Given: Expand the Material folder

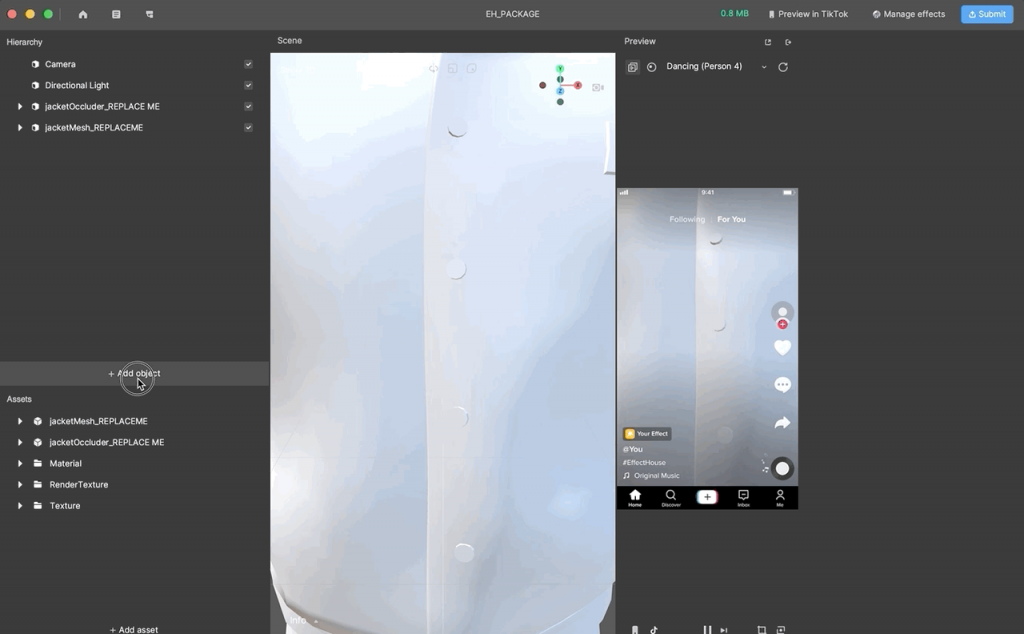Looking at the screenshot, I should click(x=20, y=463).
